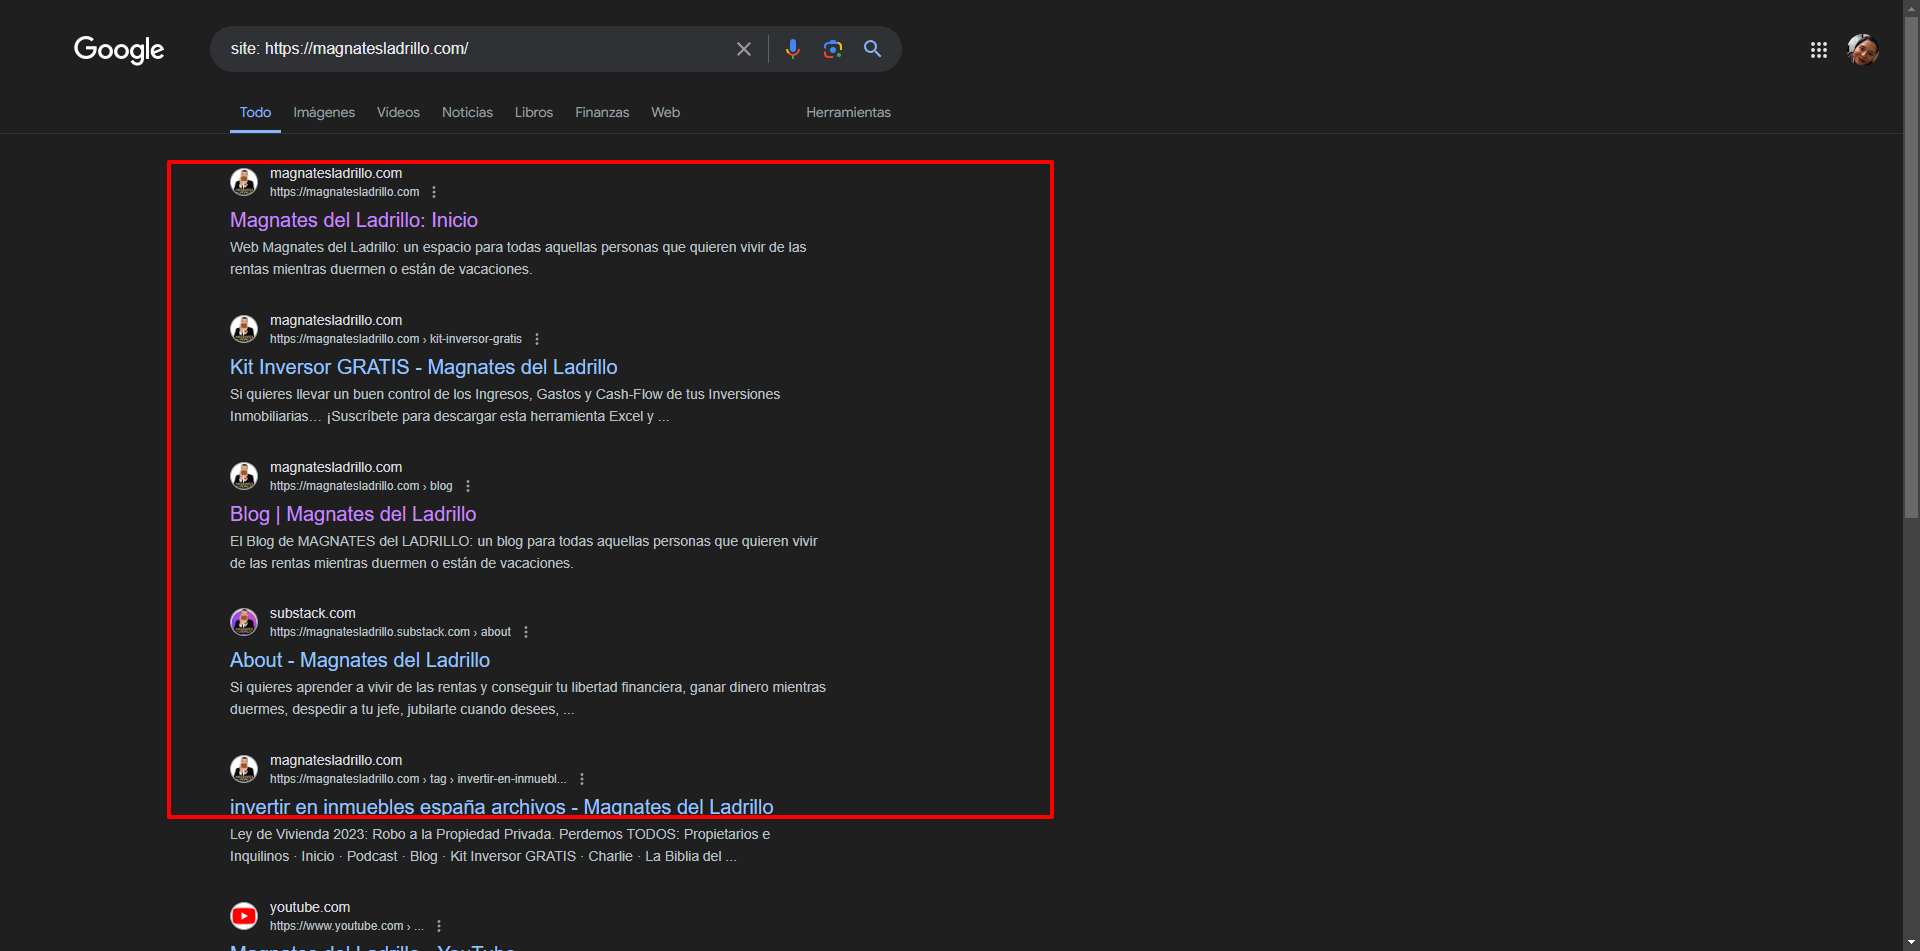
Task: Open Google Lens image search
Action: pyautogui.click(x=833, y=49)
